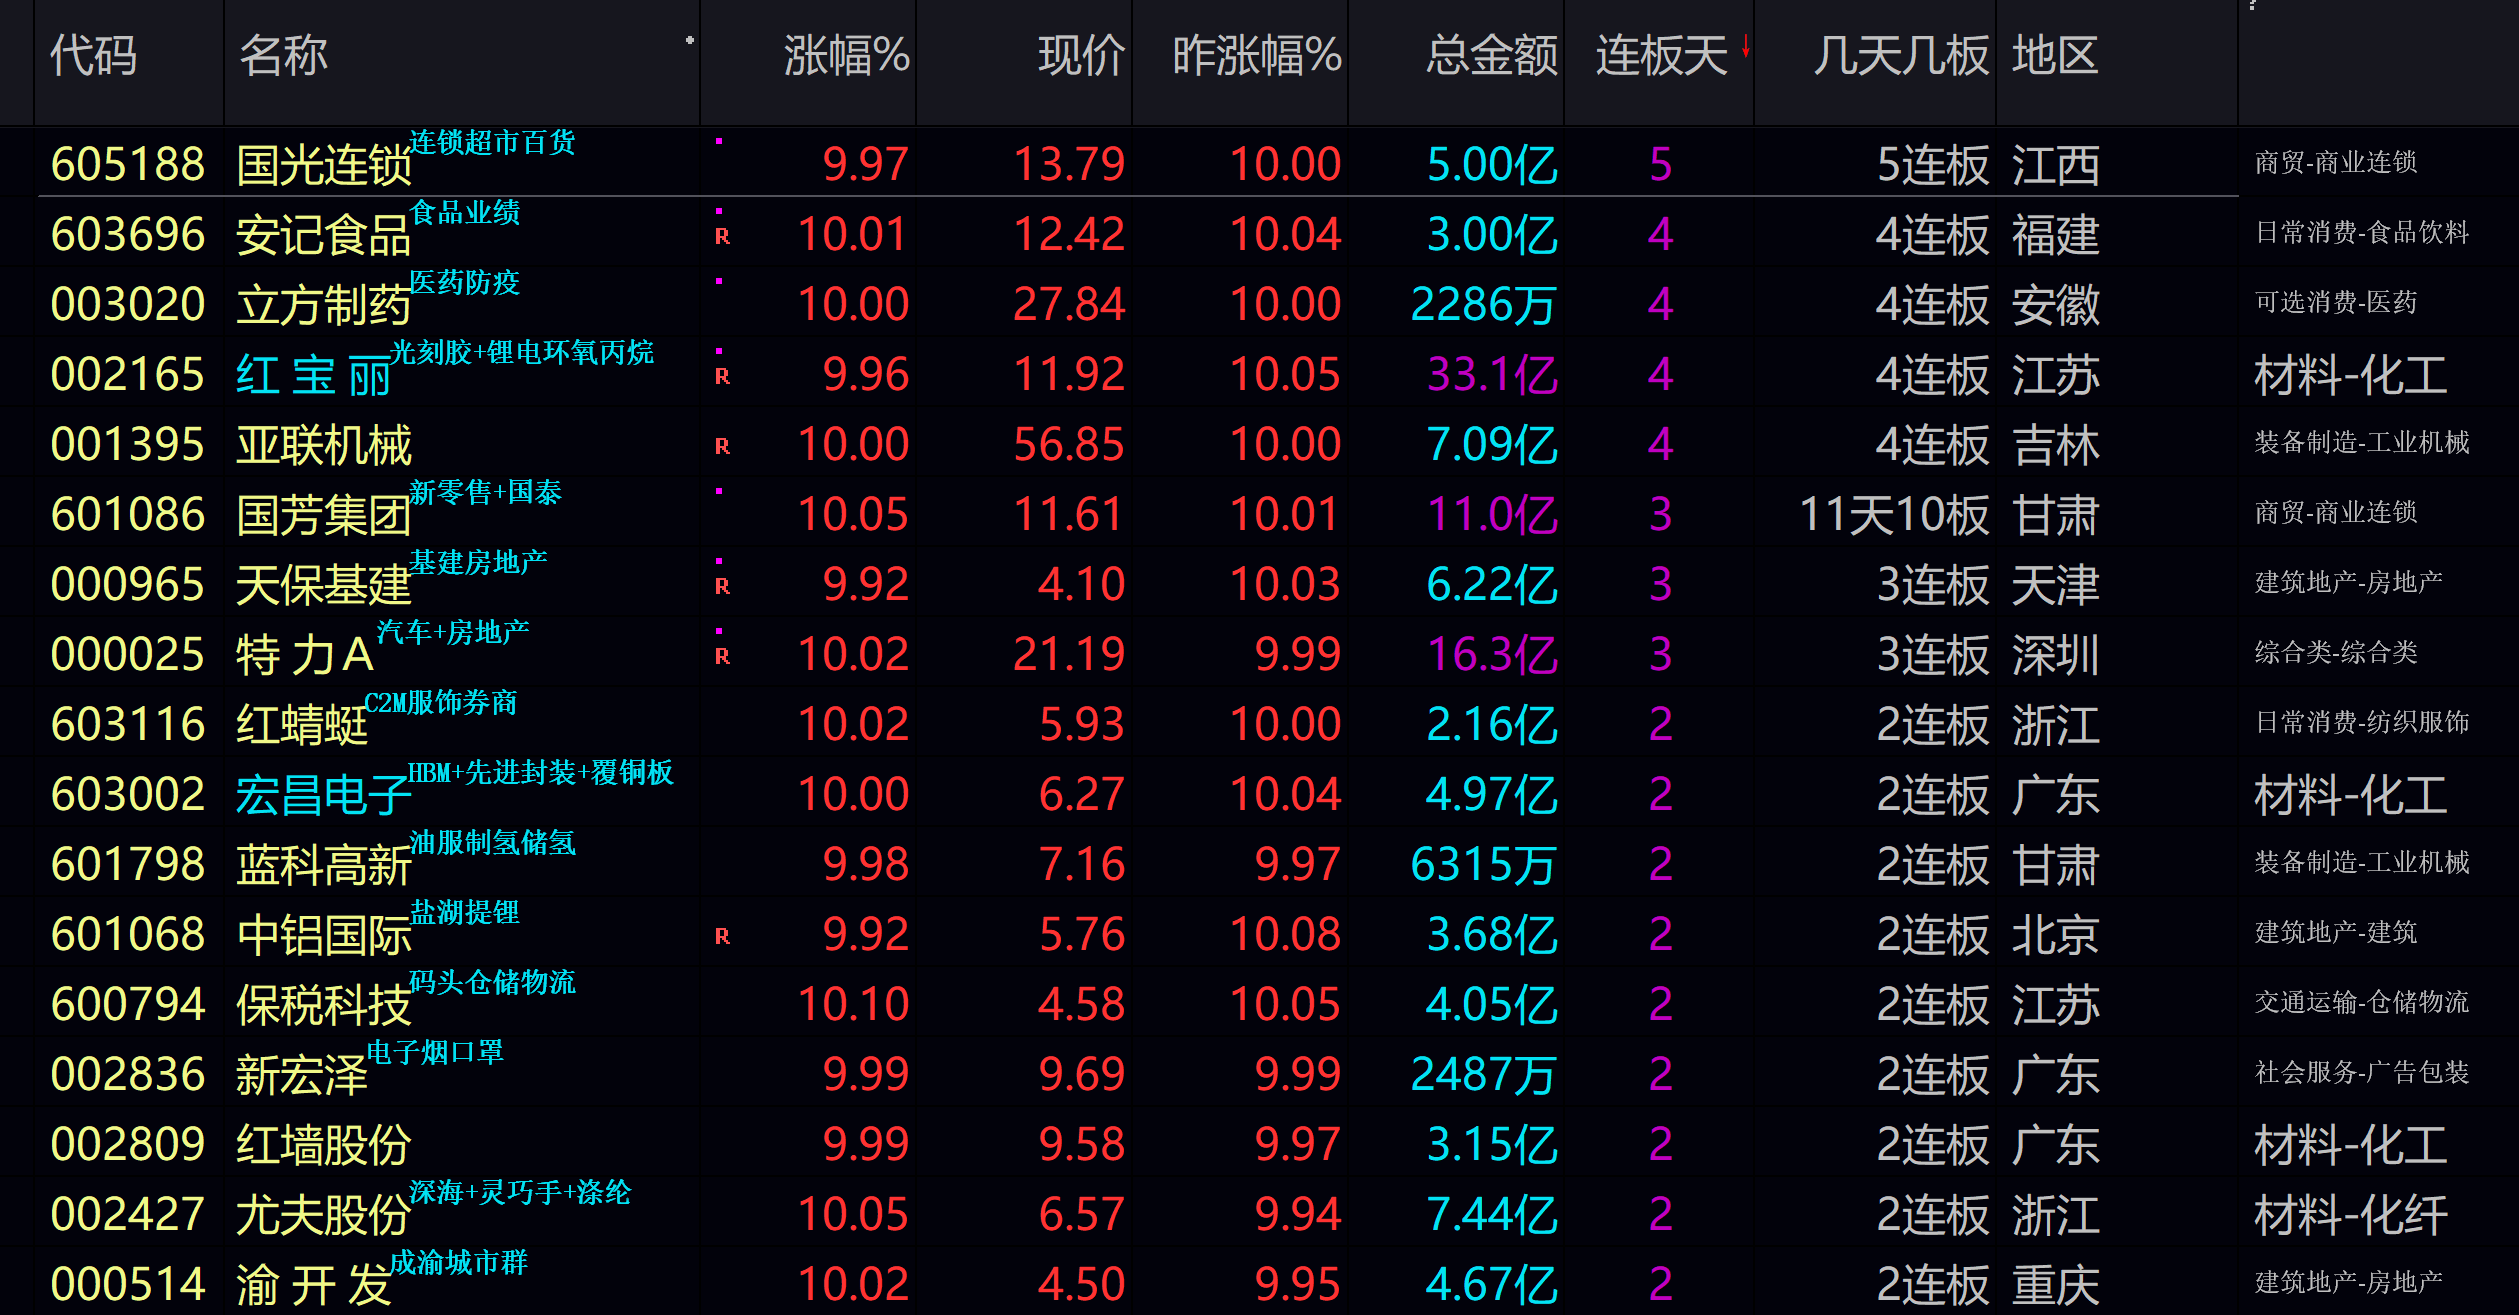
Task: Click industry 综合类-综合类 in 特力A row
Action: pos(2336,653)
